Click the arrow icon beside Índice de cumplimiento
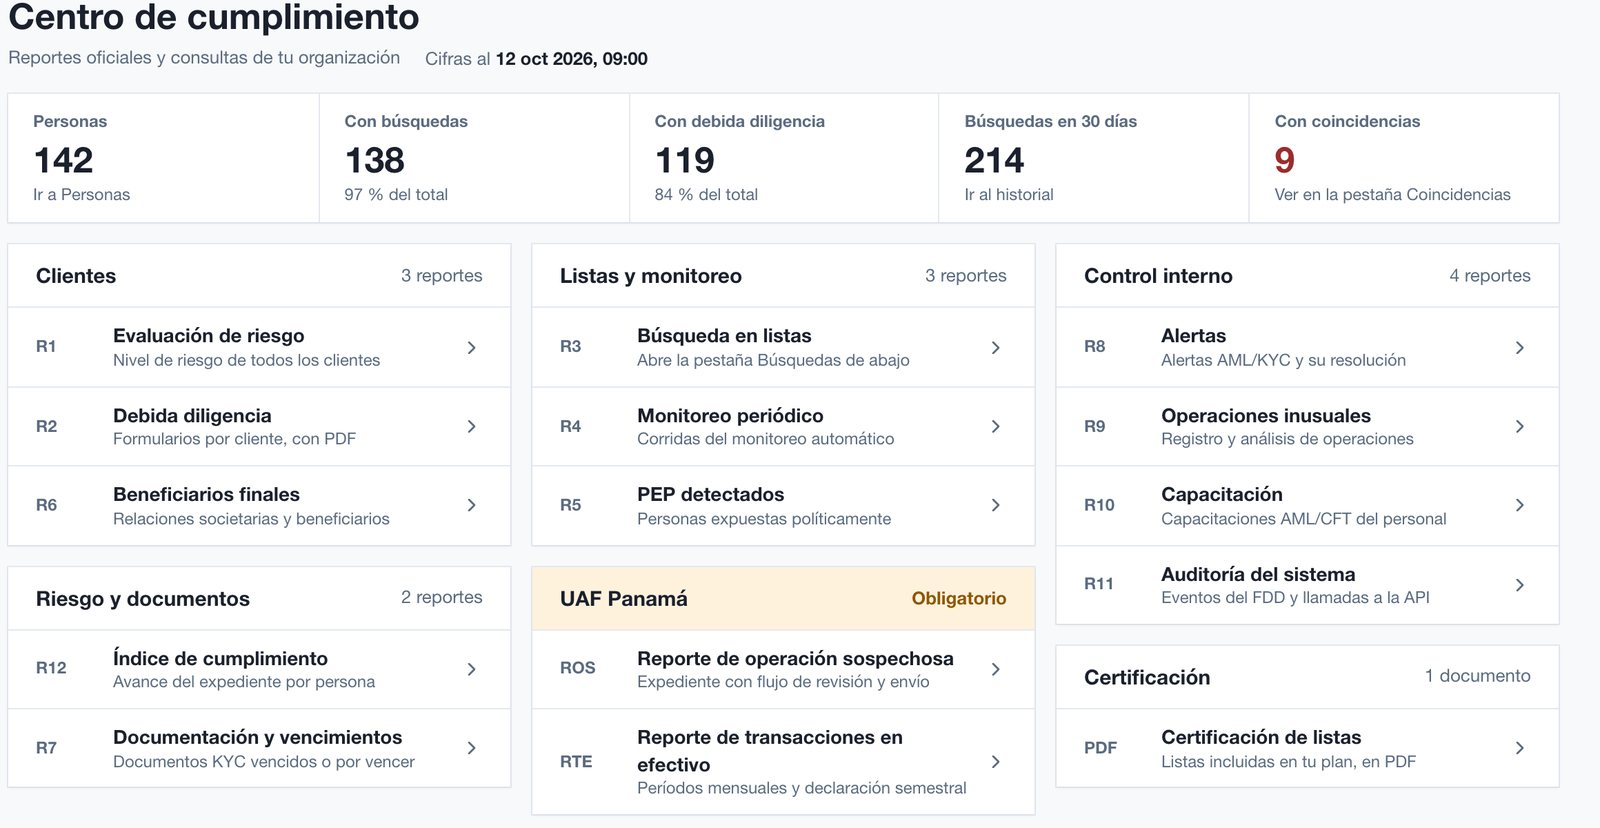Image resolution: width=1600 pixels, height=828 pixels. pos(472,669)
